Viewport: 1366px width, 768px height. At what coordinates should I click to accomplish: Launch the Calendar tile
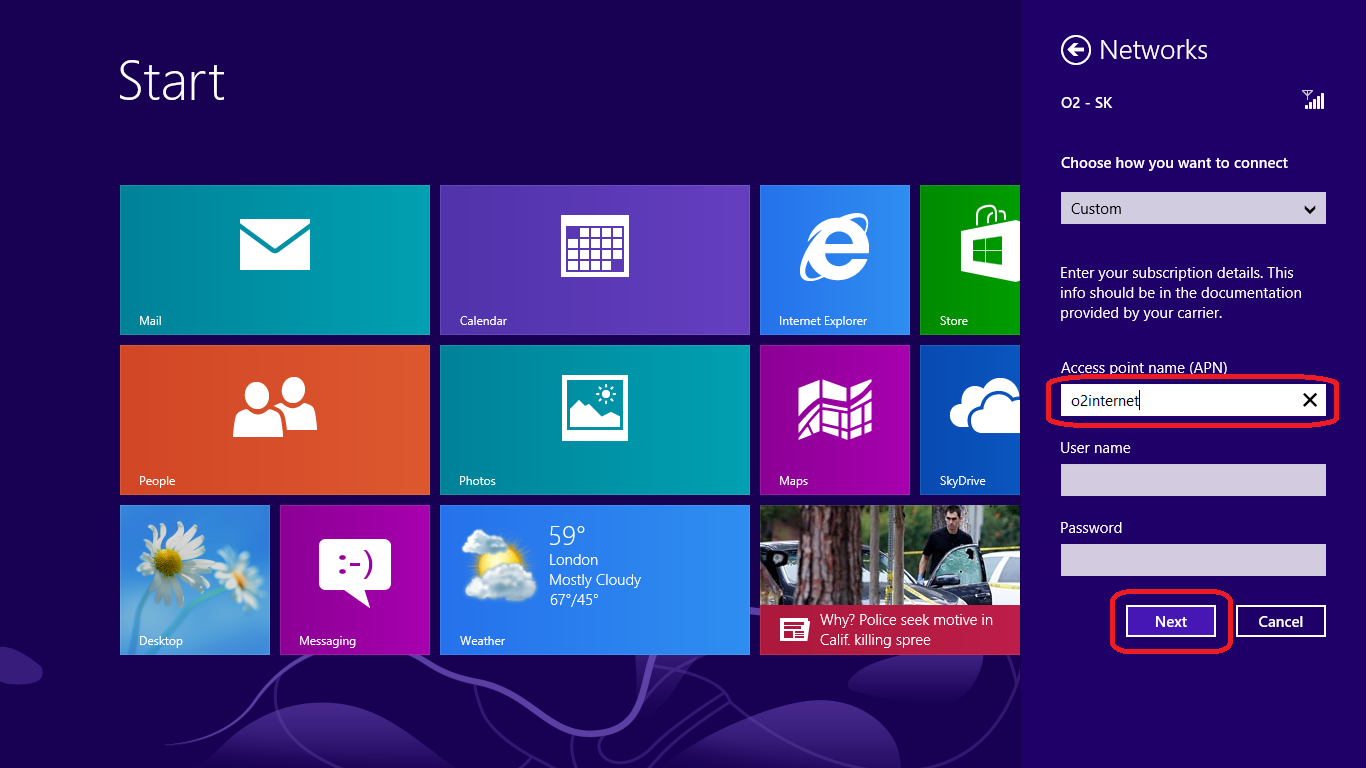(594, 259)
